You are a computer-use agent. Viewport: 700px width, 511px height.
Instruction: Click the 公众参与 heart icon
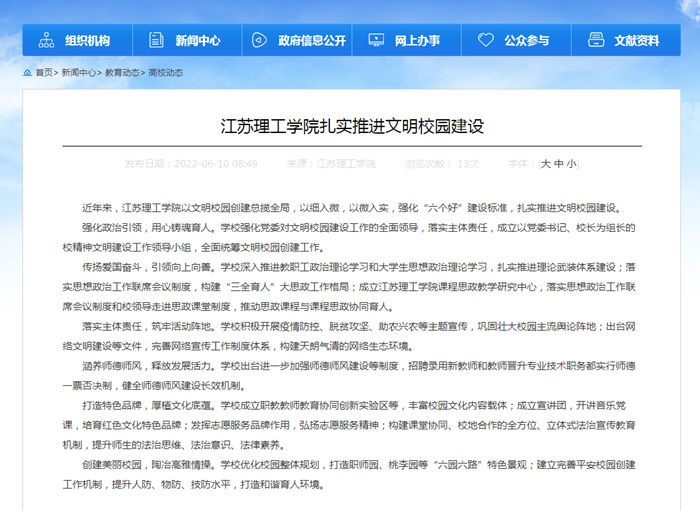(486, 41)
